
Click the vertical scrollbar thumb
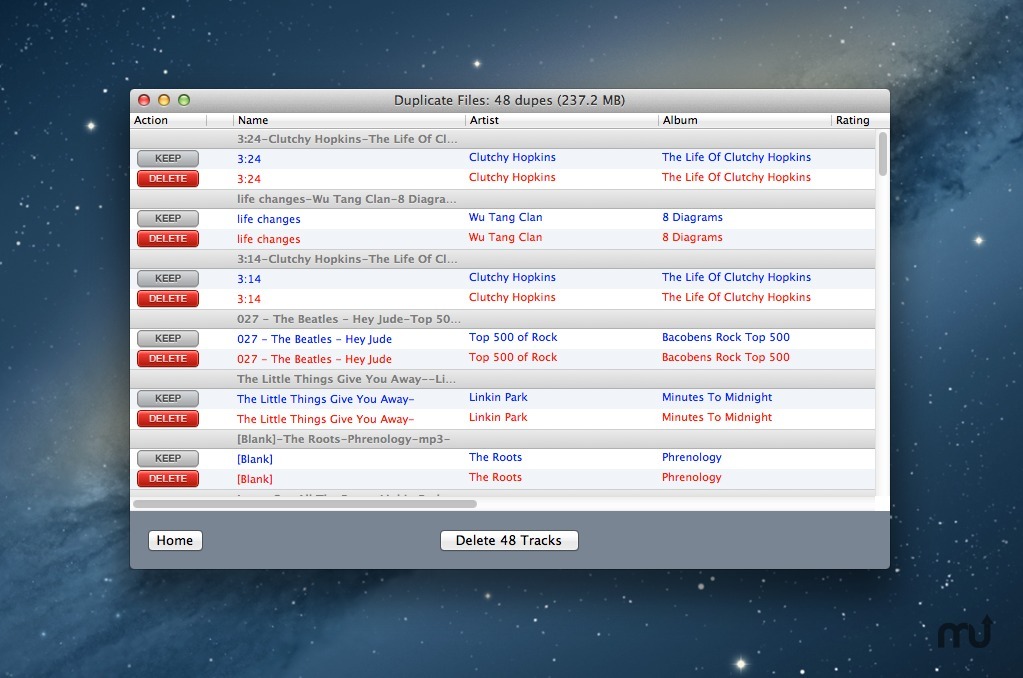click(882, 154)
